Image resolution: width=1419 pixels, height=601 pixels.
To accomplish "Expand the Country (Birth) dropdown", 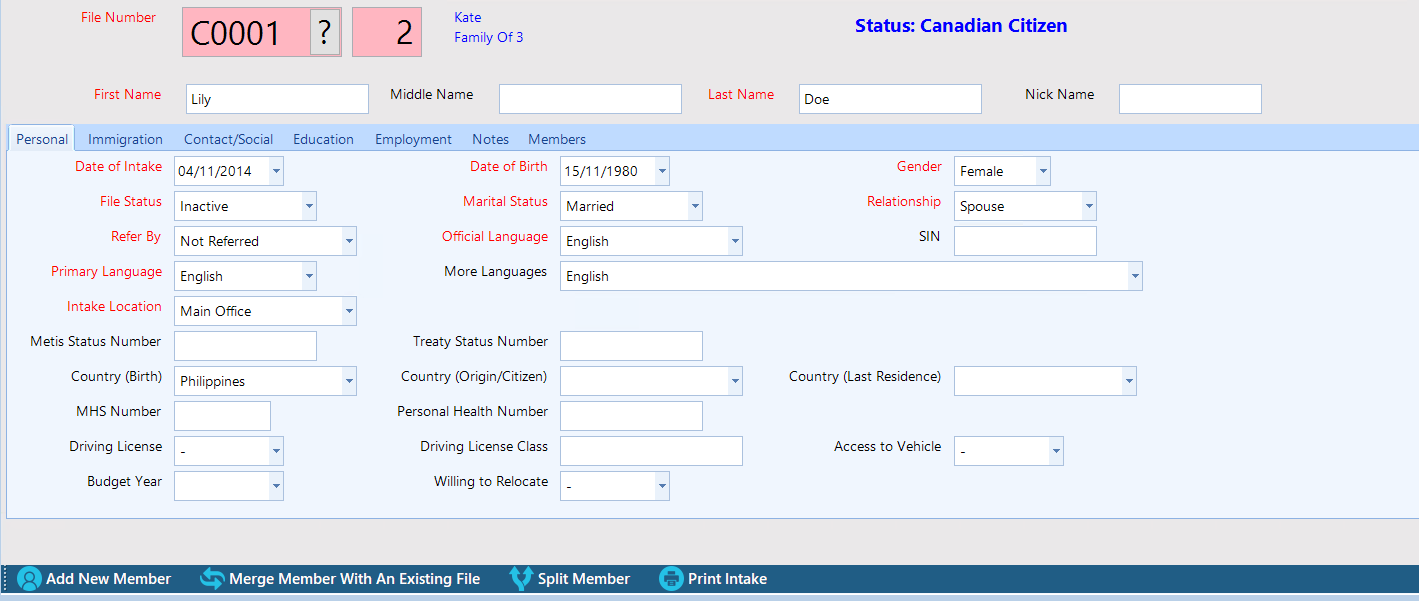I will pos(349,381).
